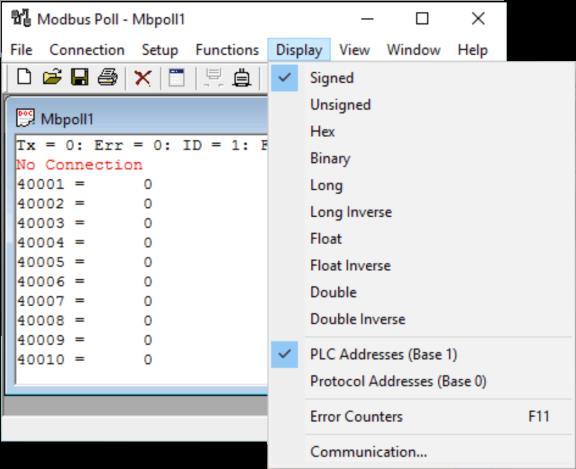Select register row 40007
This screenshot has width=576, height=469.
(84, 301)
